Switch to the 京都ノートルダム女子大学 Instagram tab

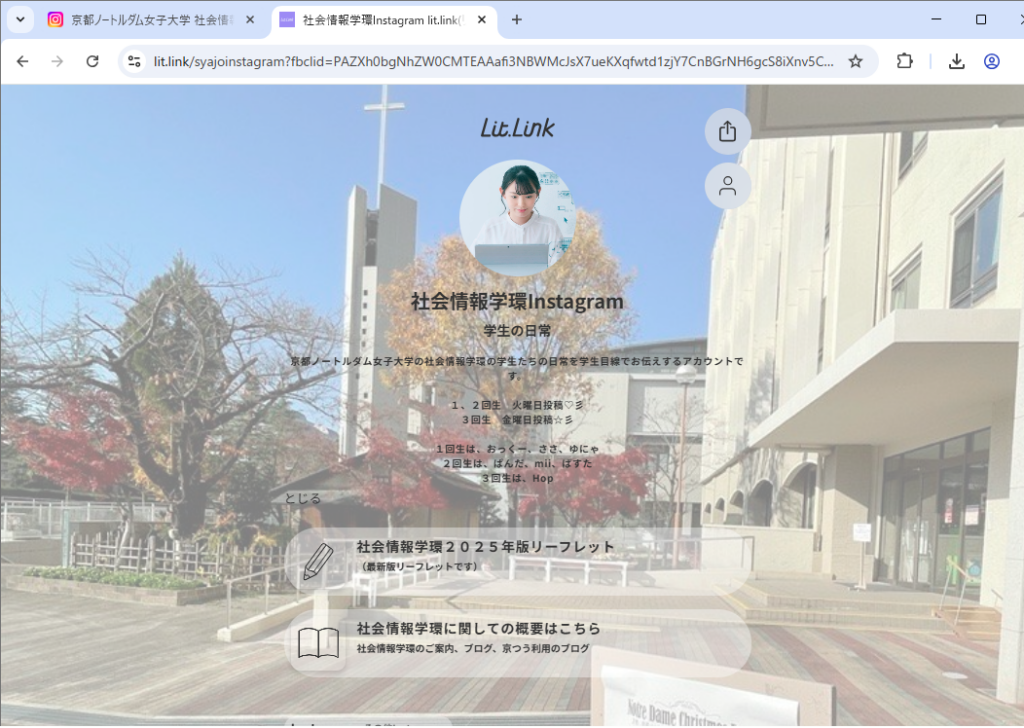(150, 20)
